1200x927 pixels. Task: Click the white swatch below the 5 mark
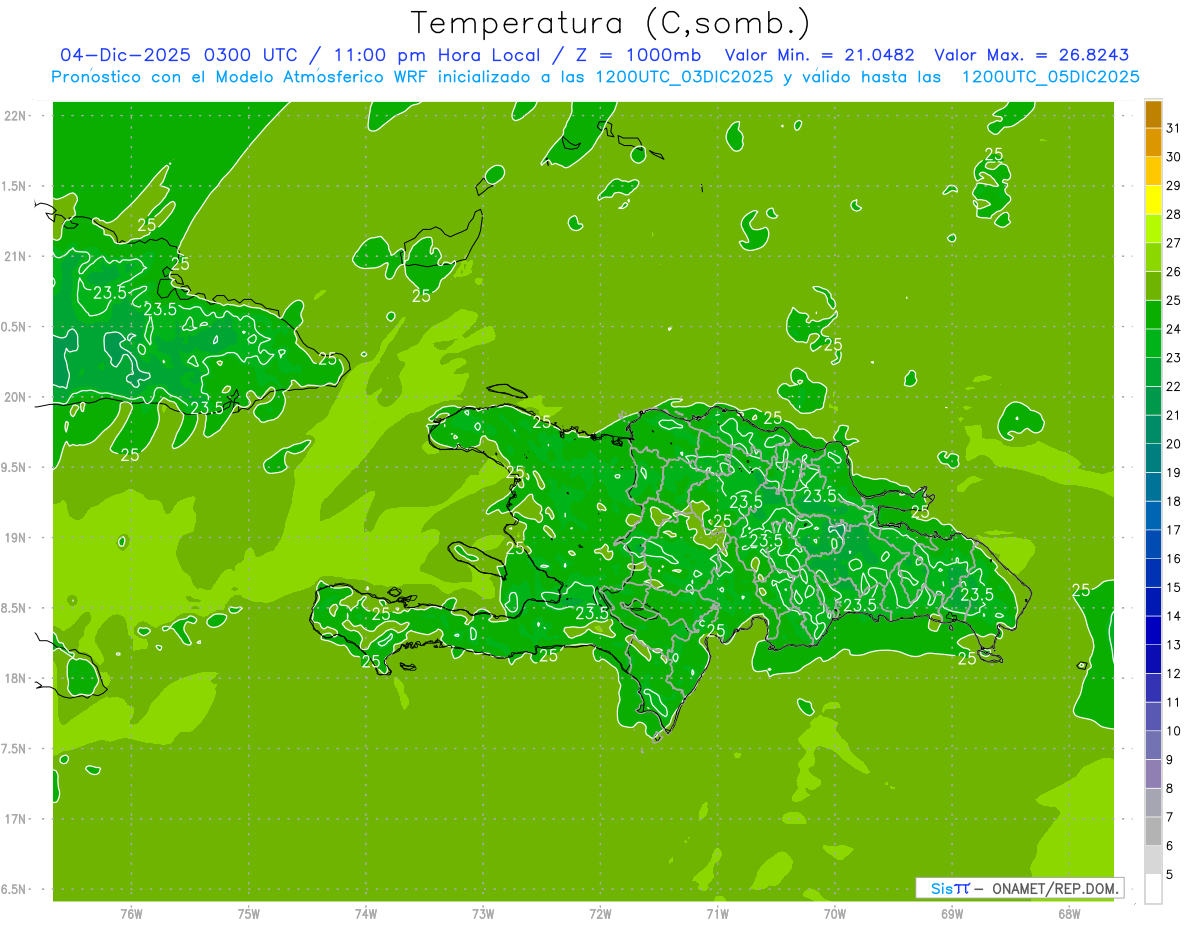pyautogui.click(x=1153, y=889)
